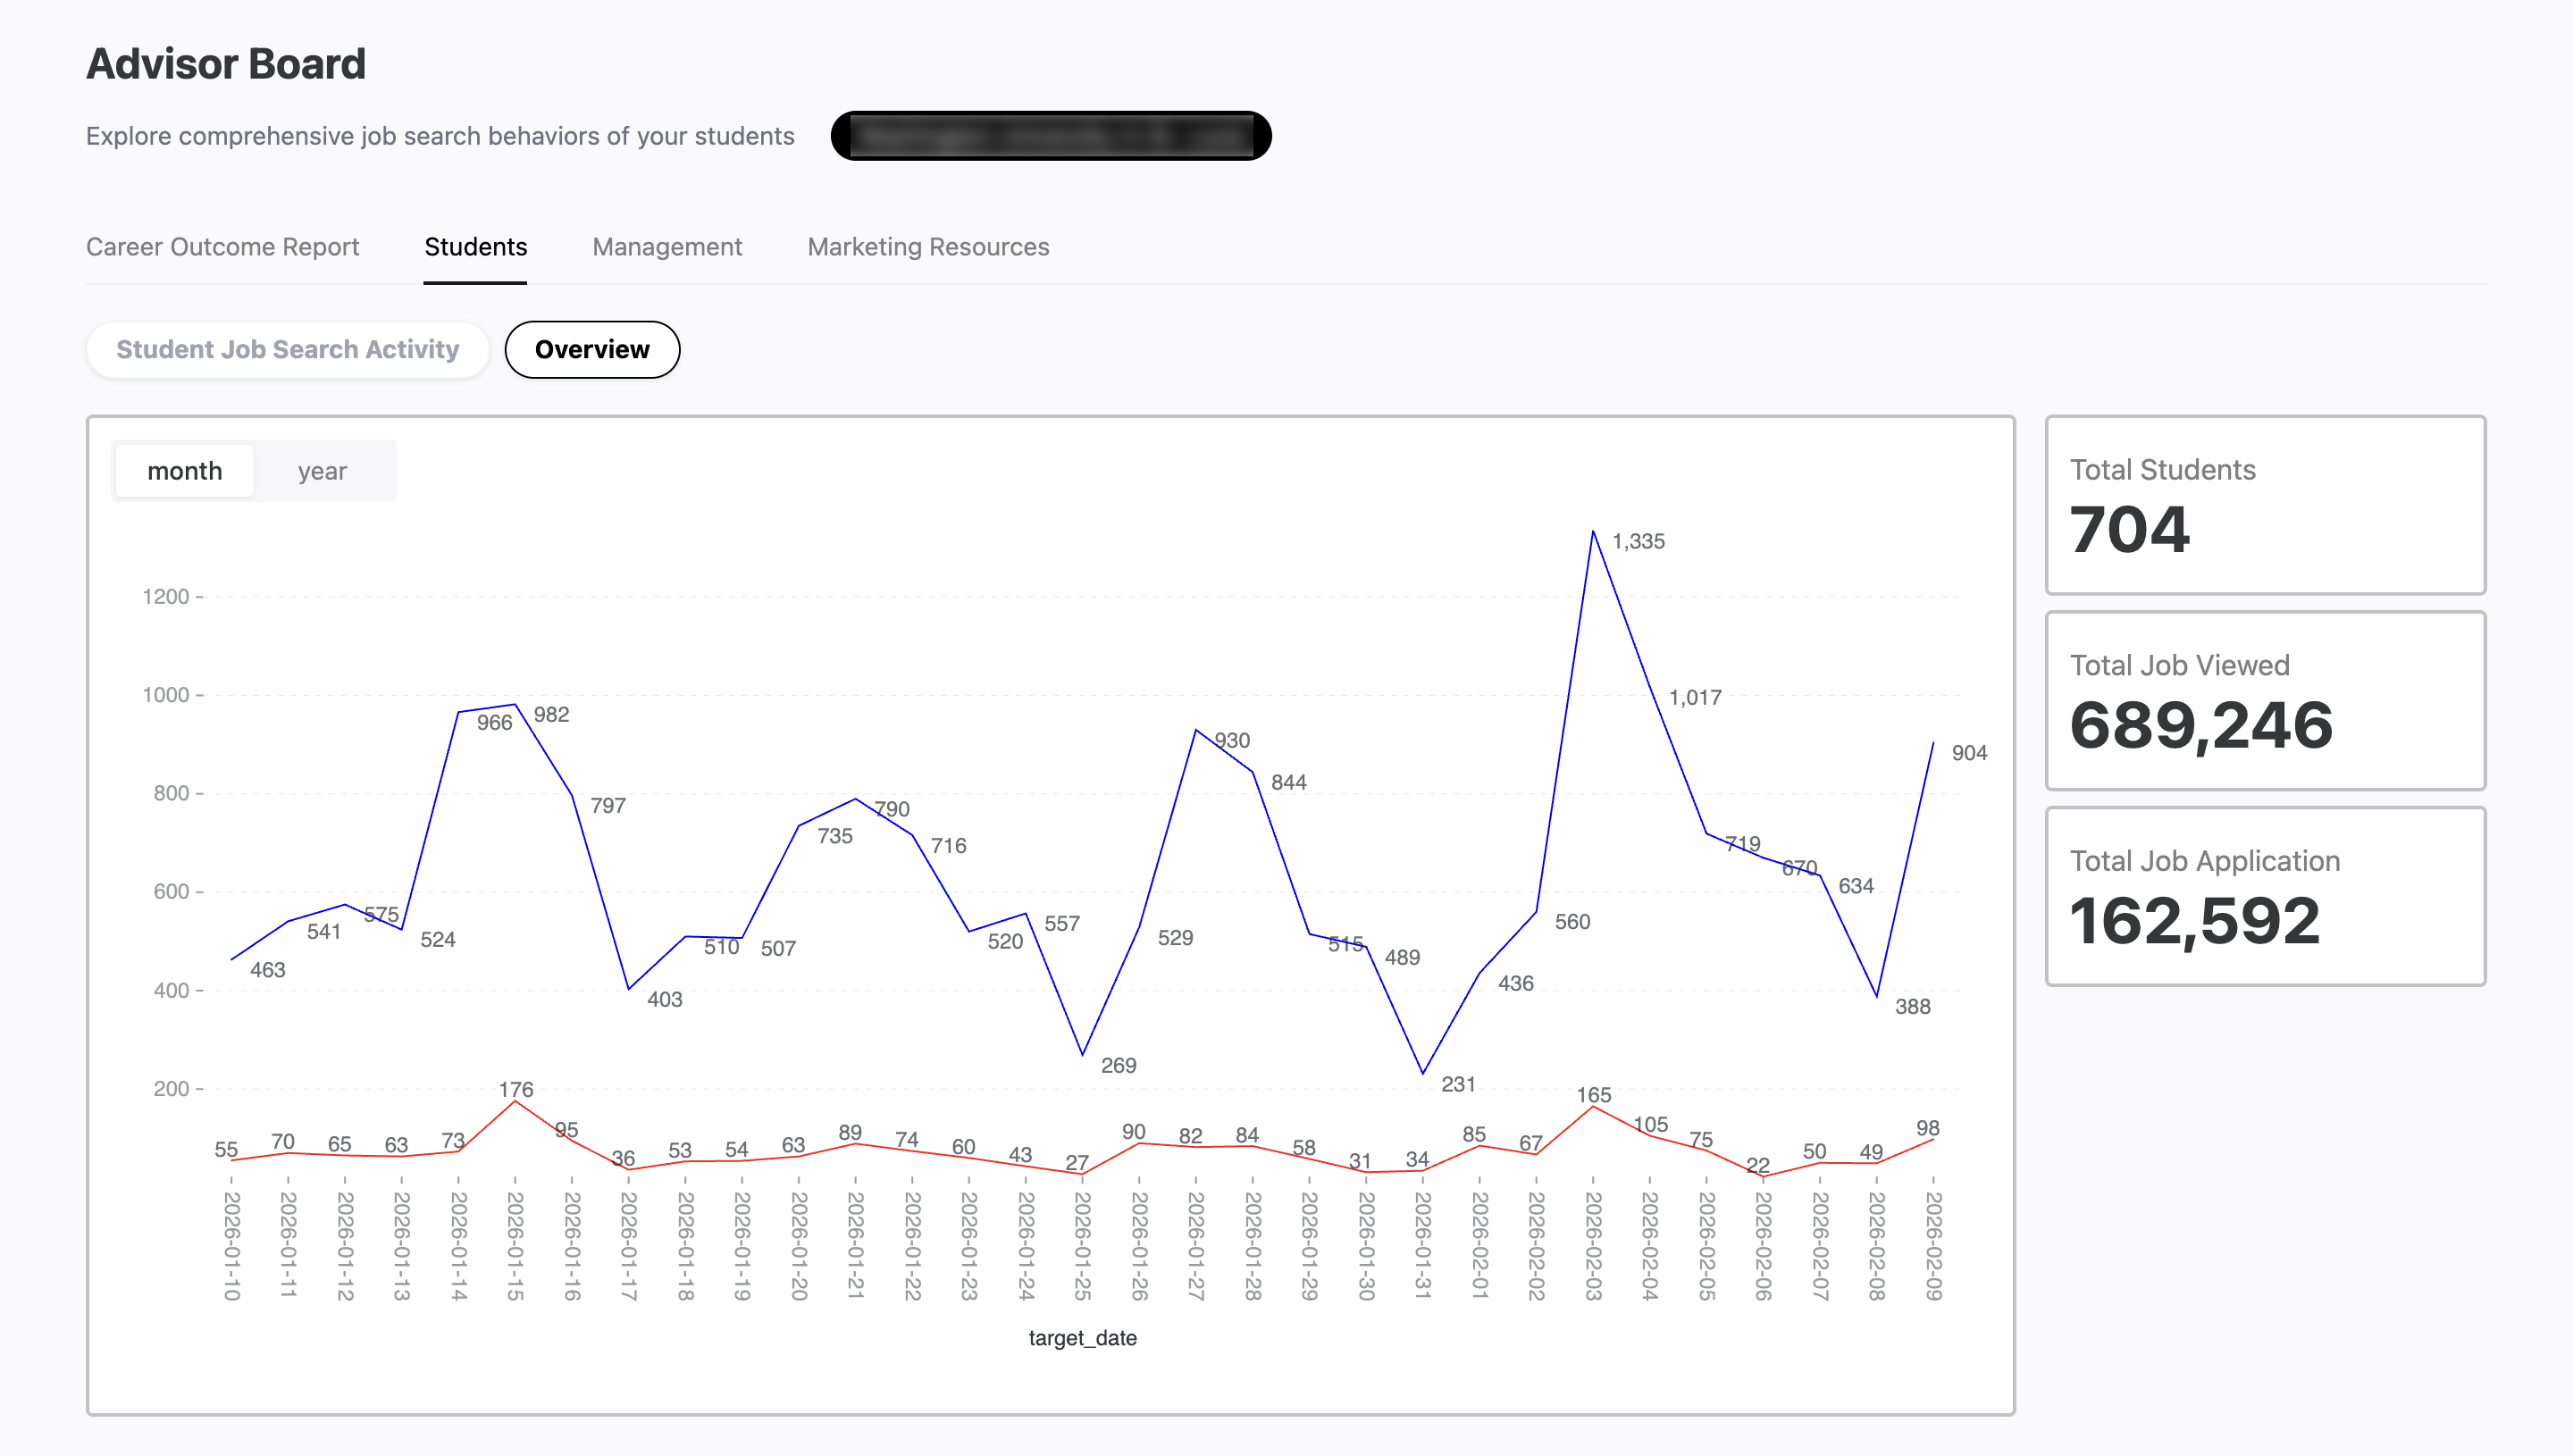Click the redacted school name badge
Viewport: 2573px width, 1456px height.
[x=1051, y=135]
